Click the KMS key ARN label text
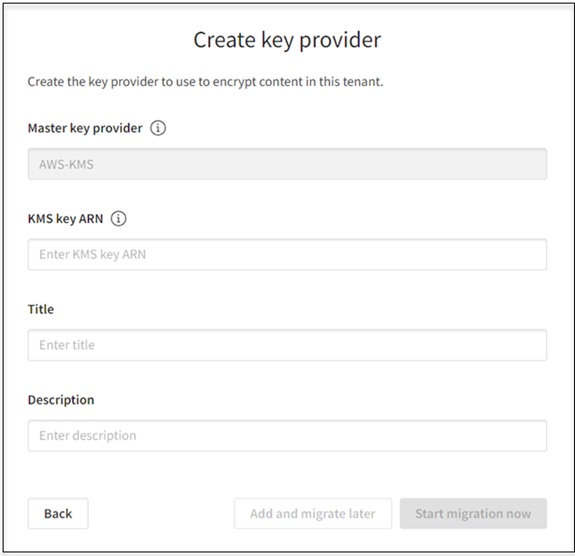Screen dimensions: 575x556 click(x=65, y=219)
